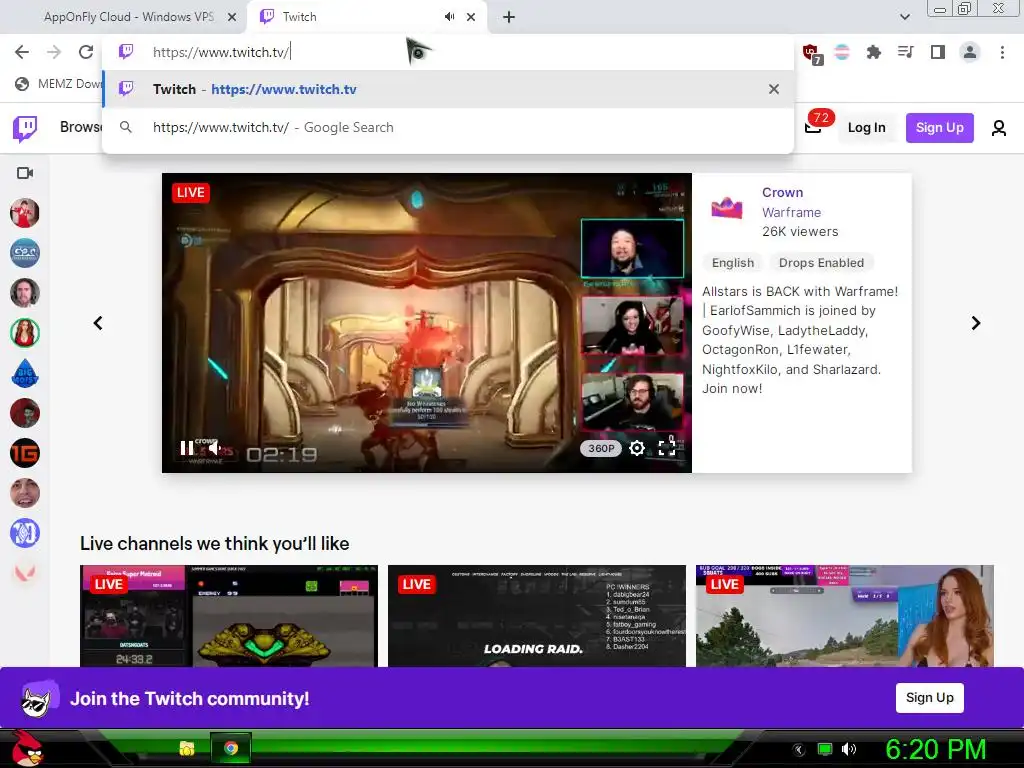Viewport: 1024px width, 768px height.
Task: Reload the page with the refresh button
Action: pos(86,52)
